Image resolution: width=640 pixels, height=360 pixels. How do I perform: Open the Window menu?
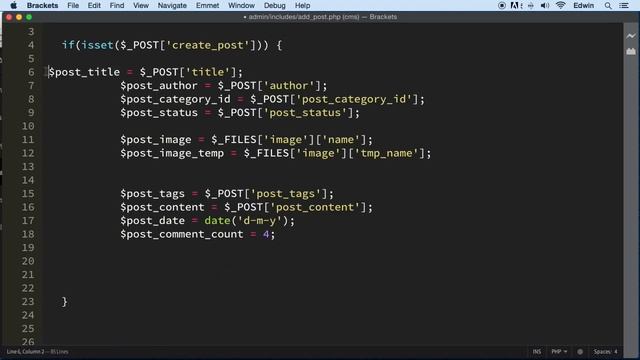pos(241,5)
